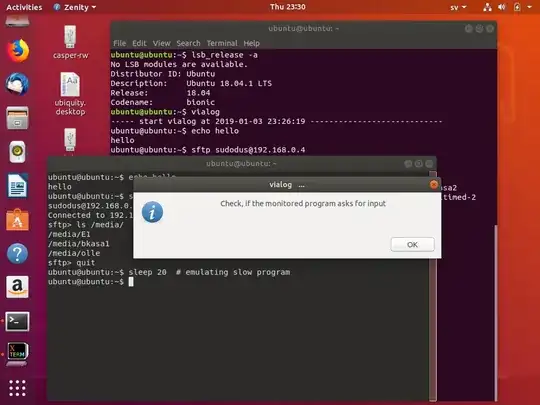This screenshot has width=540, height=405.
Task: Launch Firefox from the dock
Action: [18, 51]
